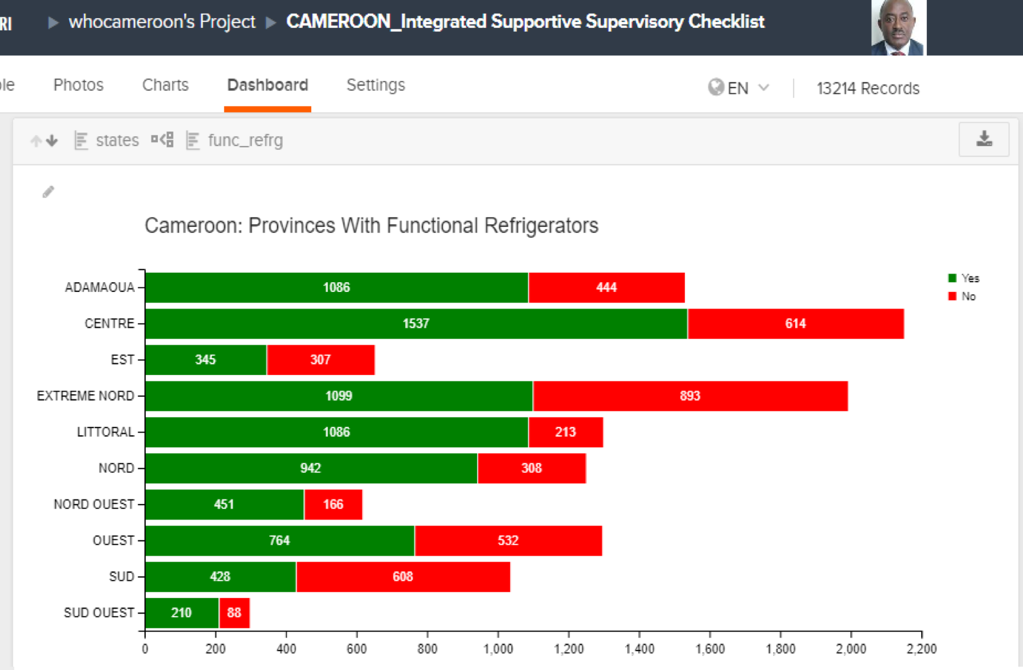Toggle the Yes legend series
Image resolution: width=1023 pixels, height=670 pixels.
point(964,278)
